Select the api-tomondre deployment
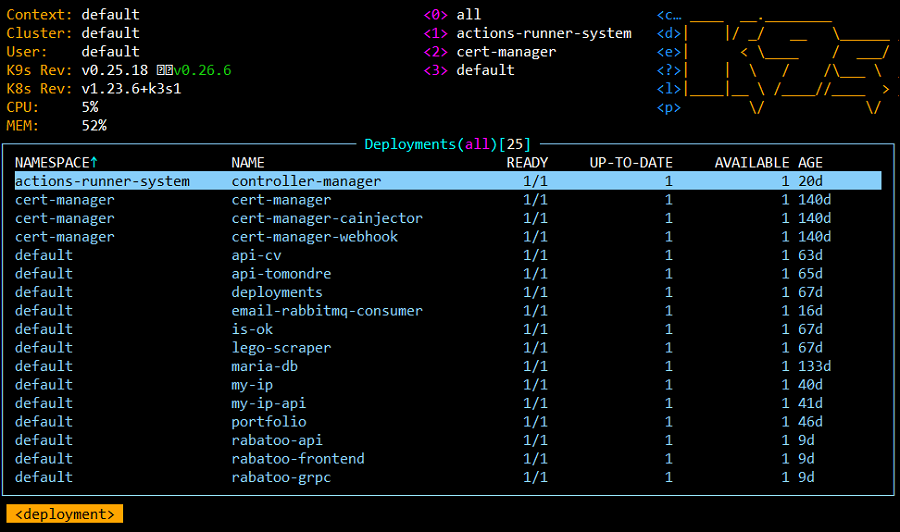Image resolution: width=900 pixels, height=532 pixels. point(448,273)
